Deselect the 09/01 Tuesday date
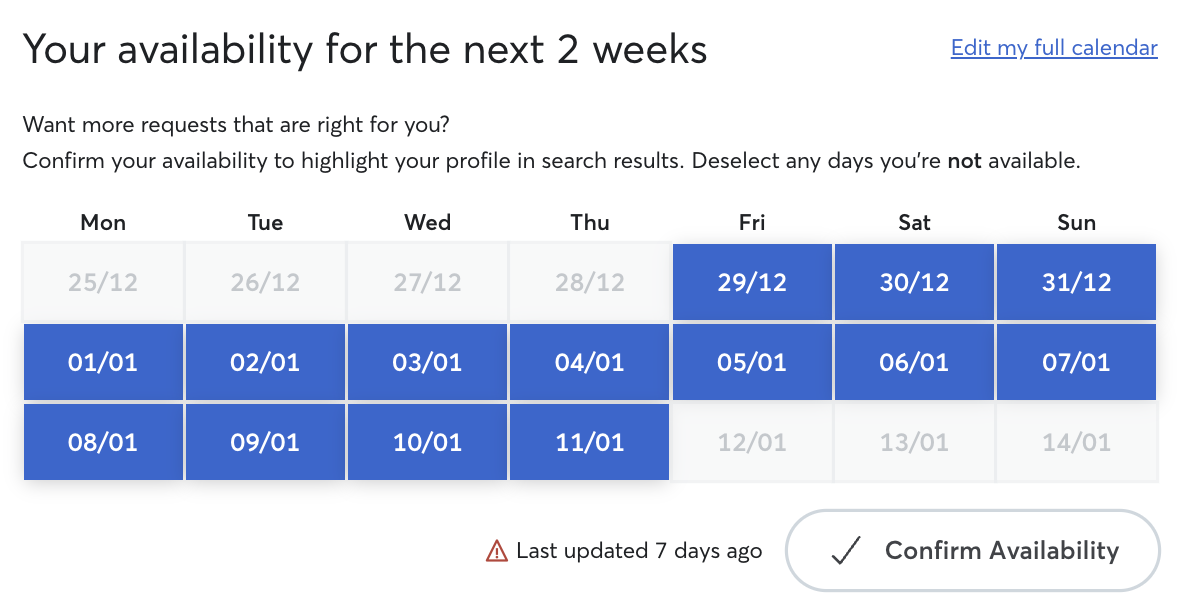 265,442
